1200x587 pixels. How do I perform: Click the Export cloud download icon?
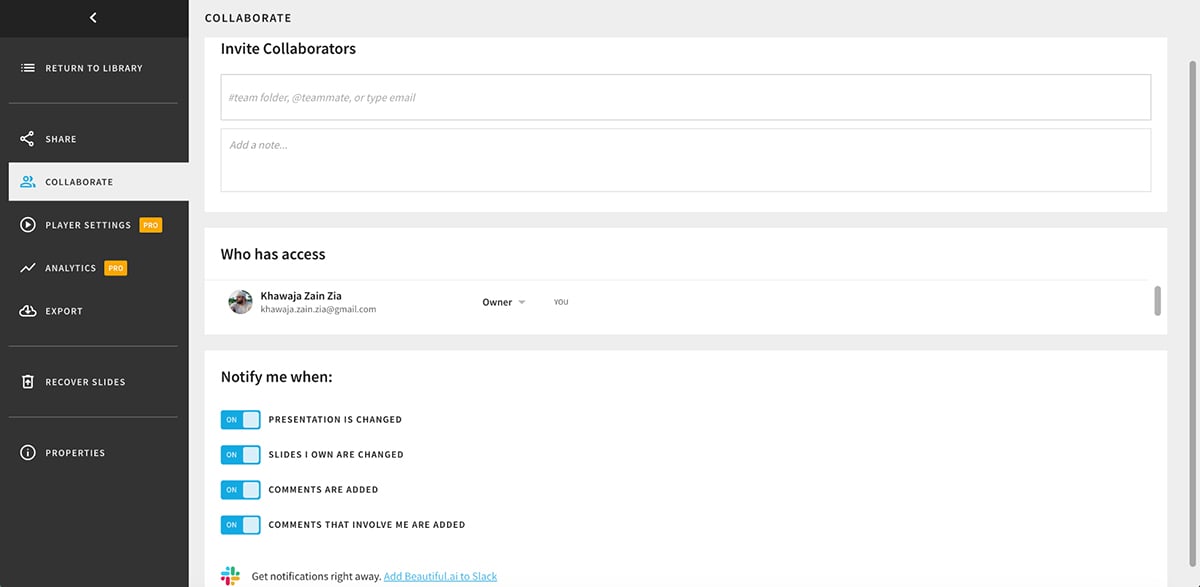pyautogui.click(x=28, y=311)
